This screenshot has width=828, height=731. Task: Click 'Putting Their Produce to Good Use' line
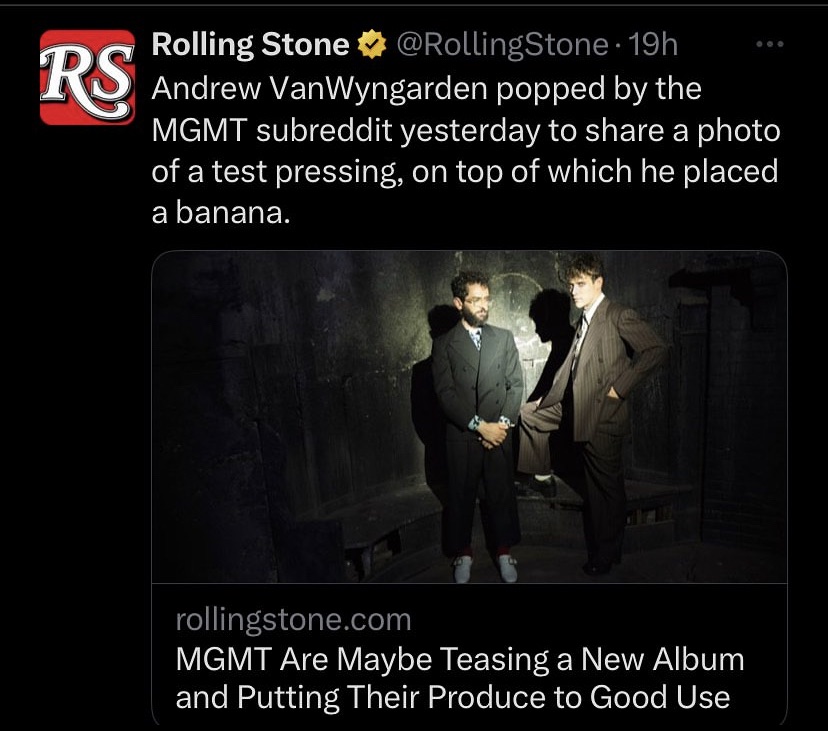click(452, 697)
